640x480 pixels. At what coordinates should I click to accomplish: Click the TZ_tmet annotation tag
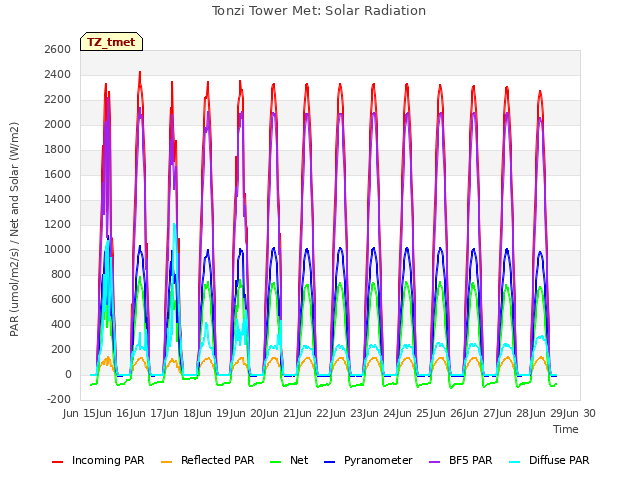click(x=111, y=42)
